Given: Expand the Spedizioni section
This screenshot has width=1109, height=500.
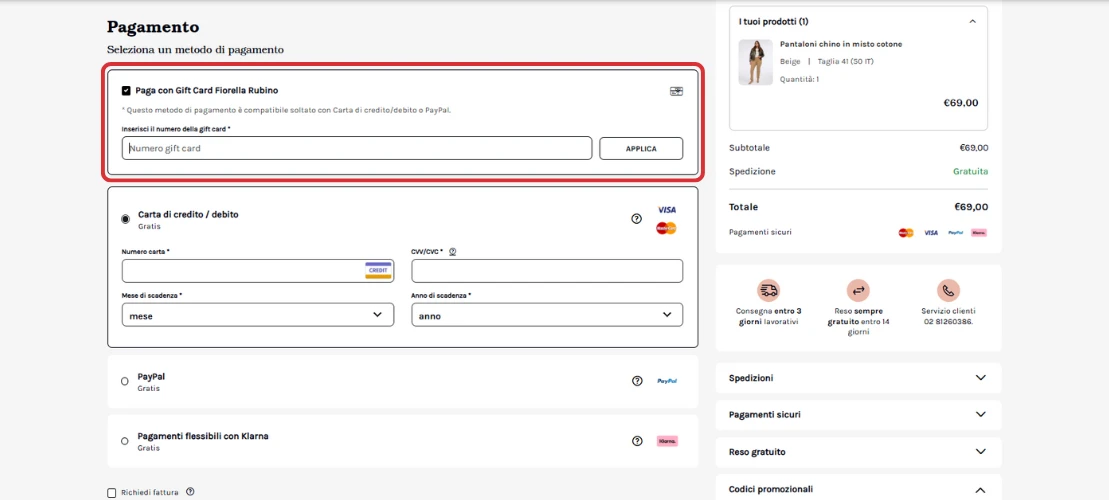Looking at the screenshot, I should tap(858, 378).
